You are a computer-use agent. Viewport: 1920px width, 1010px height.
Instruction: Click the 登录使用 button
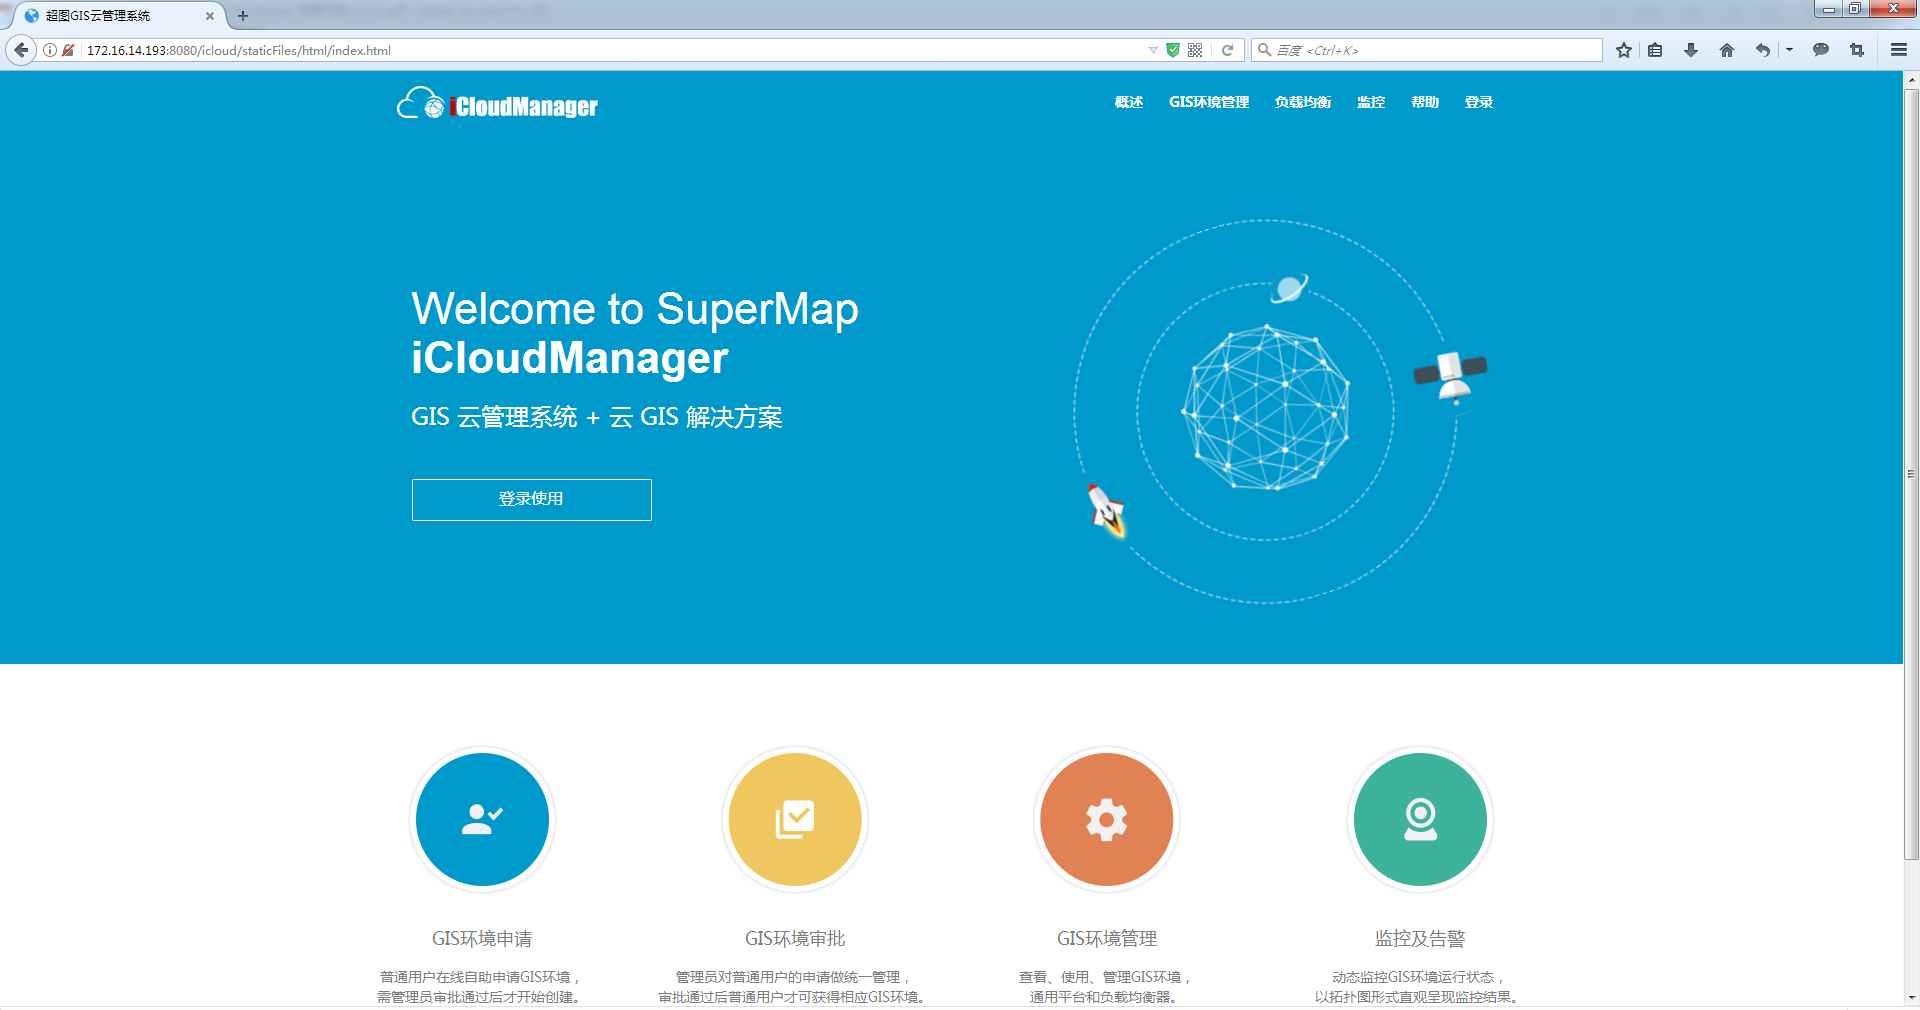tap(532, 500)
